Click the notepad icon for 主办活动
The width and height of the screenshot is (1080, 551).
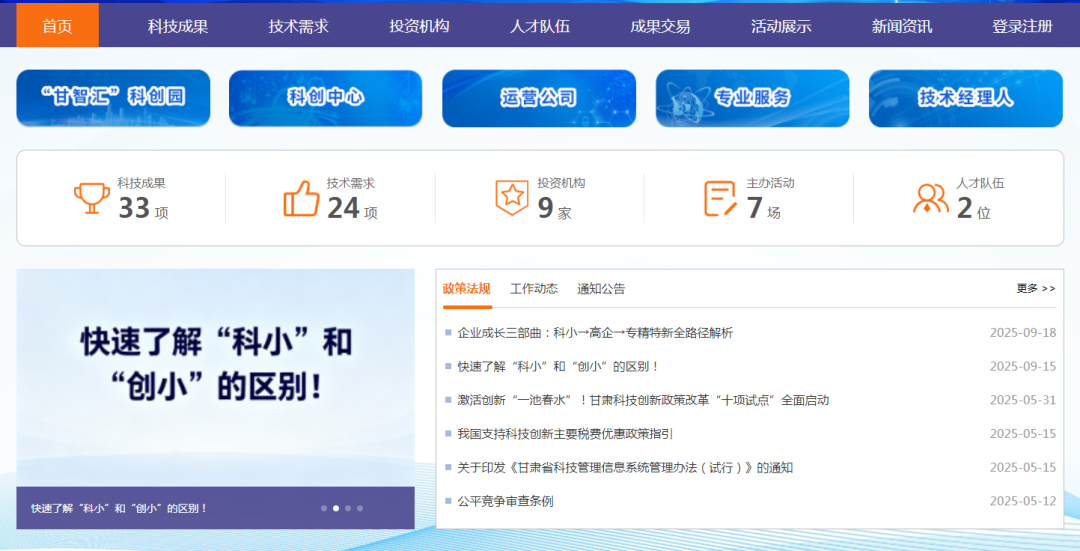click(720, 198)
